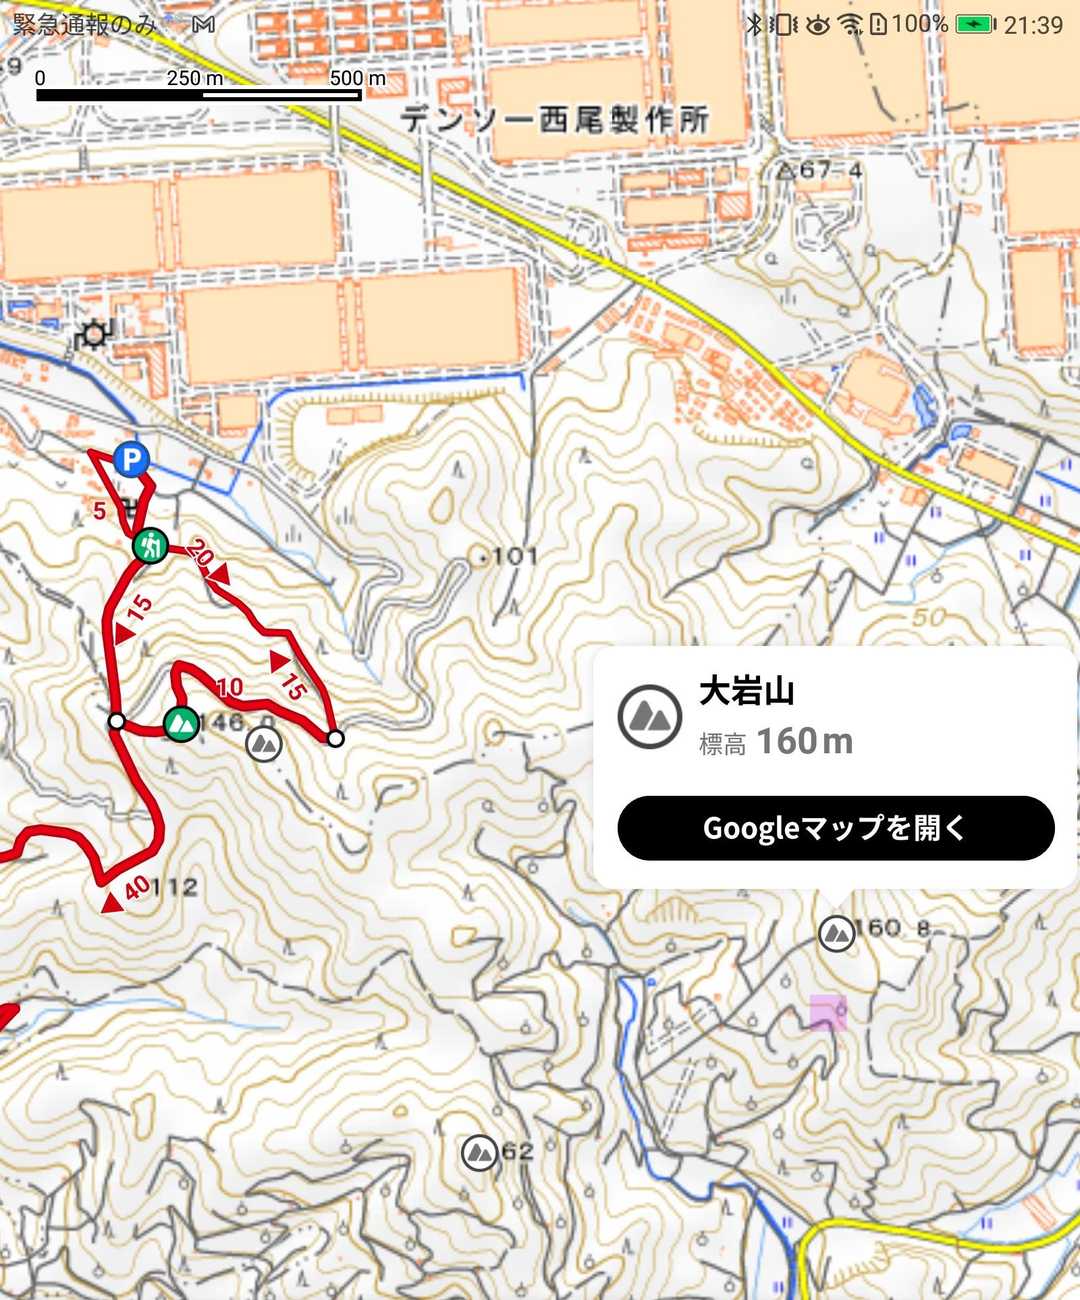
Task: Tap the デンソー西尾製作所 label
Action: click(x=556, y=120)
